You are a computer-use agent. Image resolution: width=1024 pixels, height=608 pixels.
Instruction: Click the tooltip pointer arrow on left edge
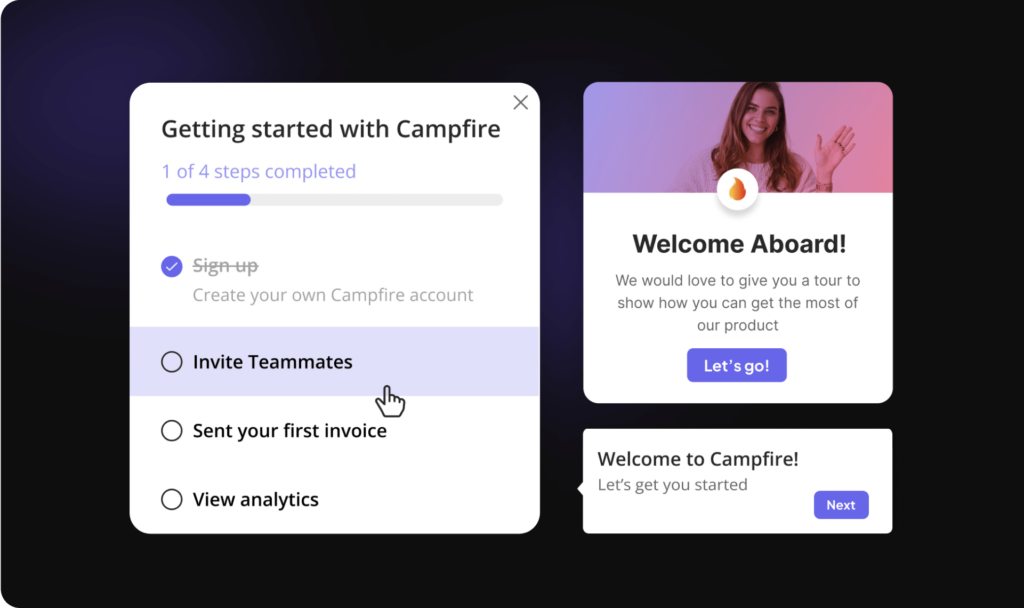point(580,488)
